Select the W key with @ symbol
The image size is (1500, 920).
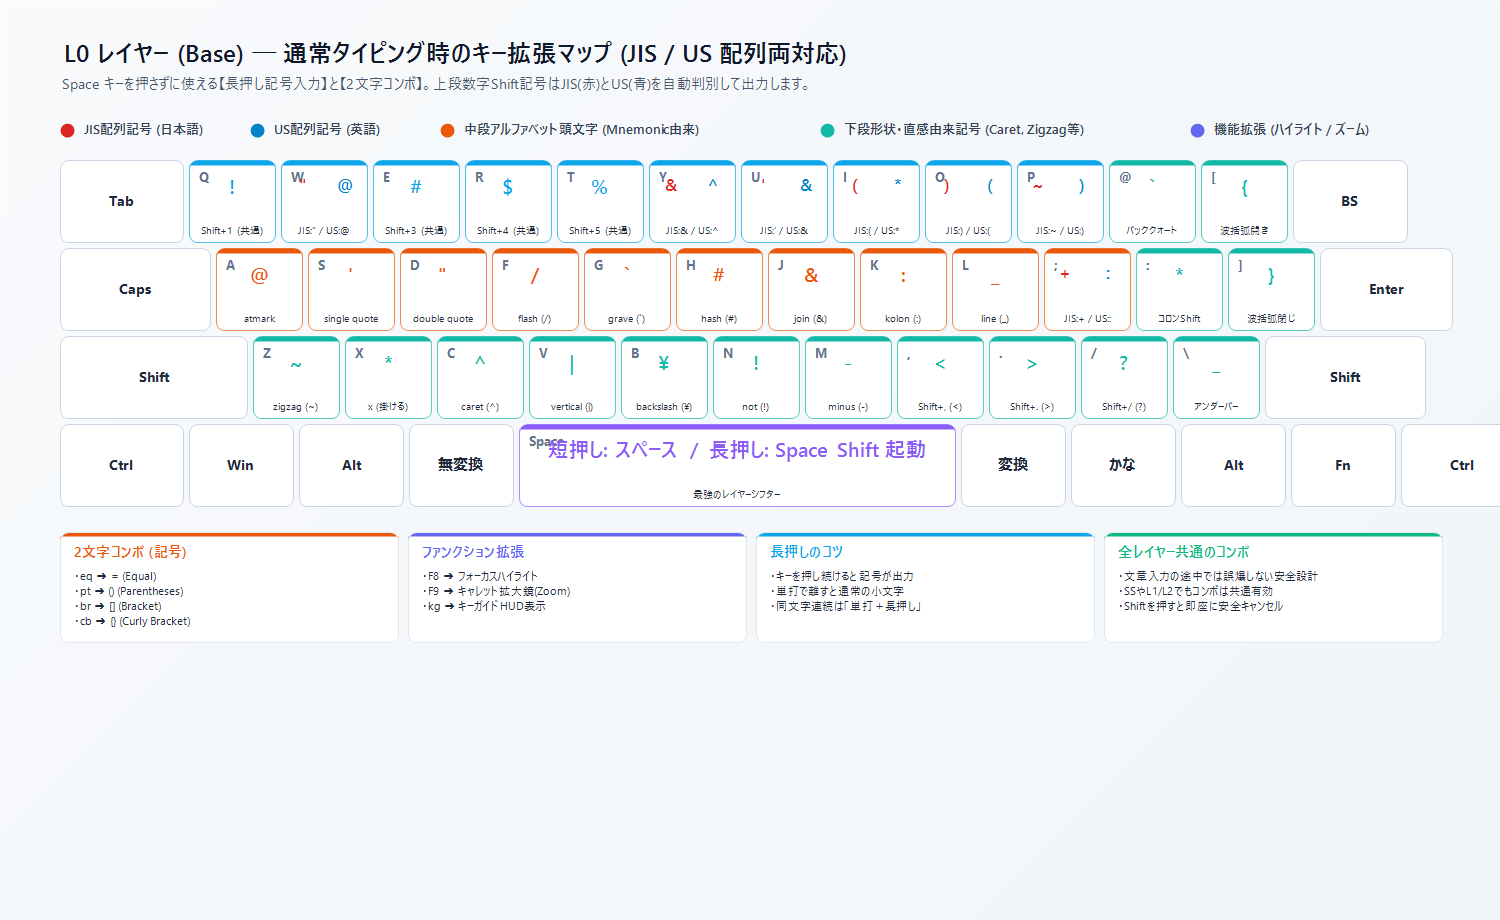pos(324,201)
